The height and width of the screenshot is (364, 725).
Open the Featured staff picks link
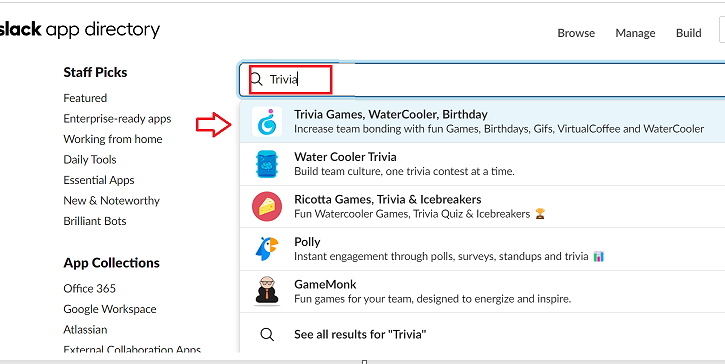(x=85, y=98)
